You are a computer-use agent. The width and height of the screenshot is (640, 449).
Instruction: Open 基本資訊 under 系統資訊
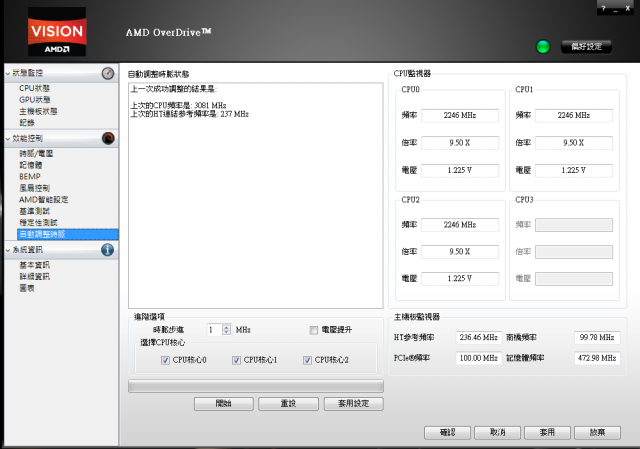tap(35, 265)
